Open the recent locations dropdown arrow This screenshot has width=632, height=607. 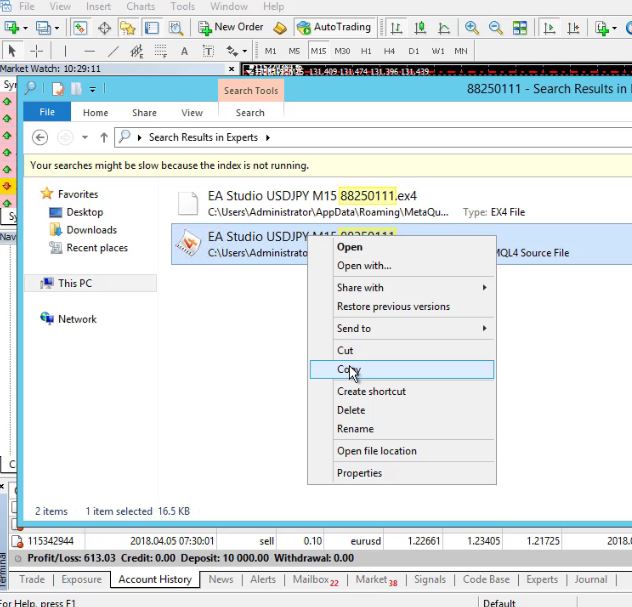pyautogui.click(x=85, y=137)
